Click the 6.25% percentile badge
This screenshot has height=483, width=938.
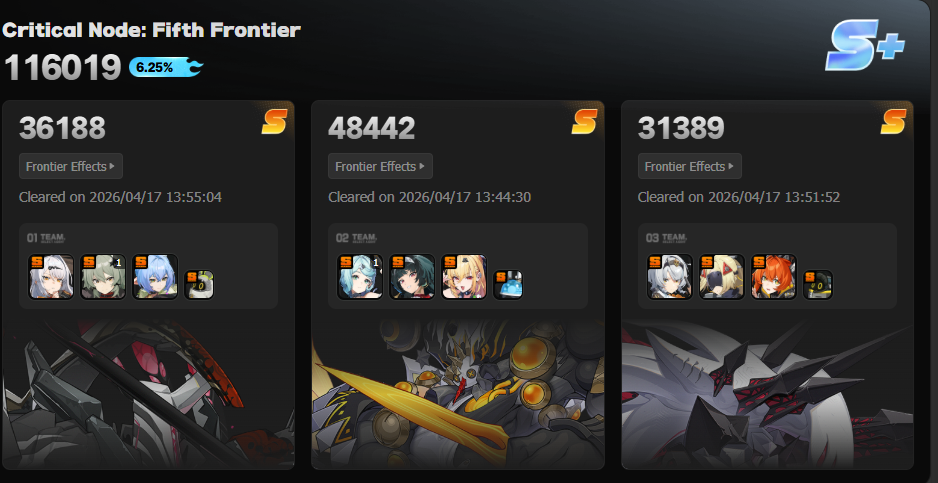[x=166, y=68]
